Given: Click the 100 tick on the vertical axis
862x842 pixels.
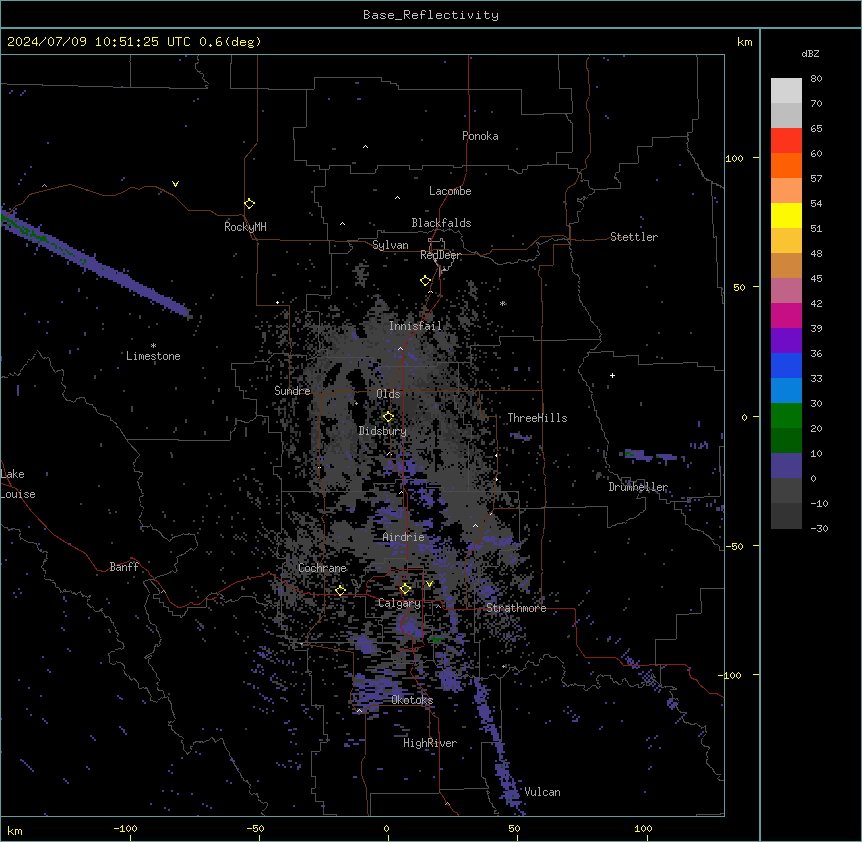Looking at the screenshot, I should click(734, 158).
